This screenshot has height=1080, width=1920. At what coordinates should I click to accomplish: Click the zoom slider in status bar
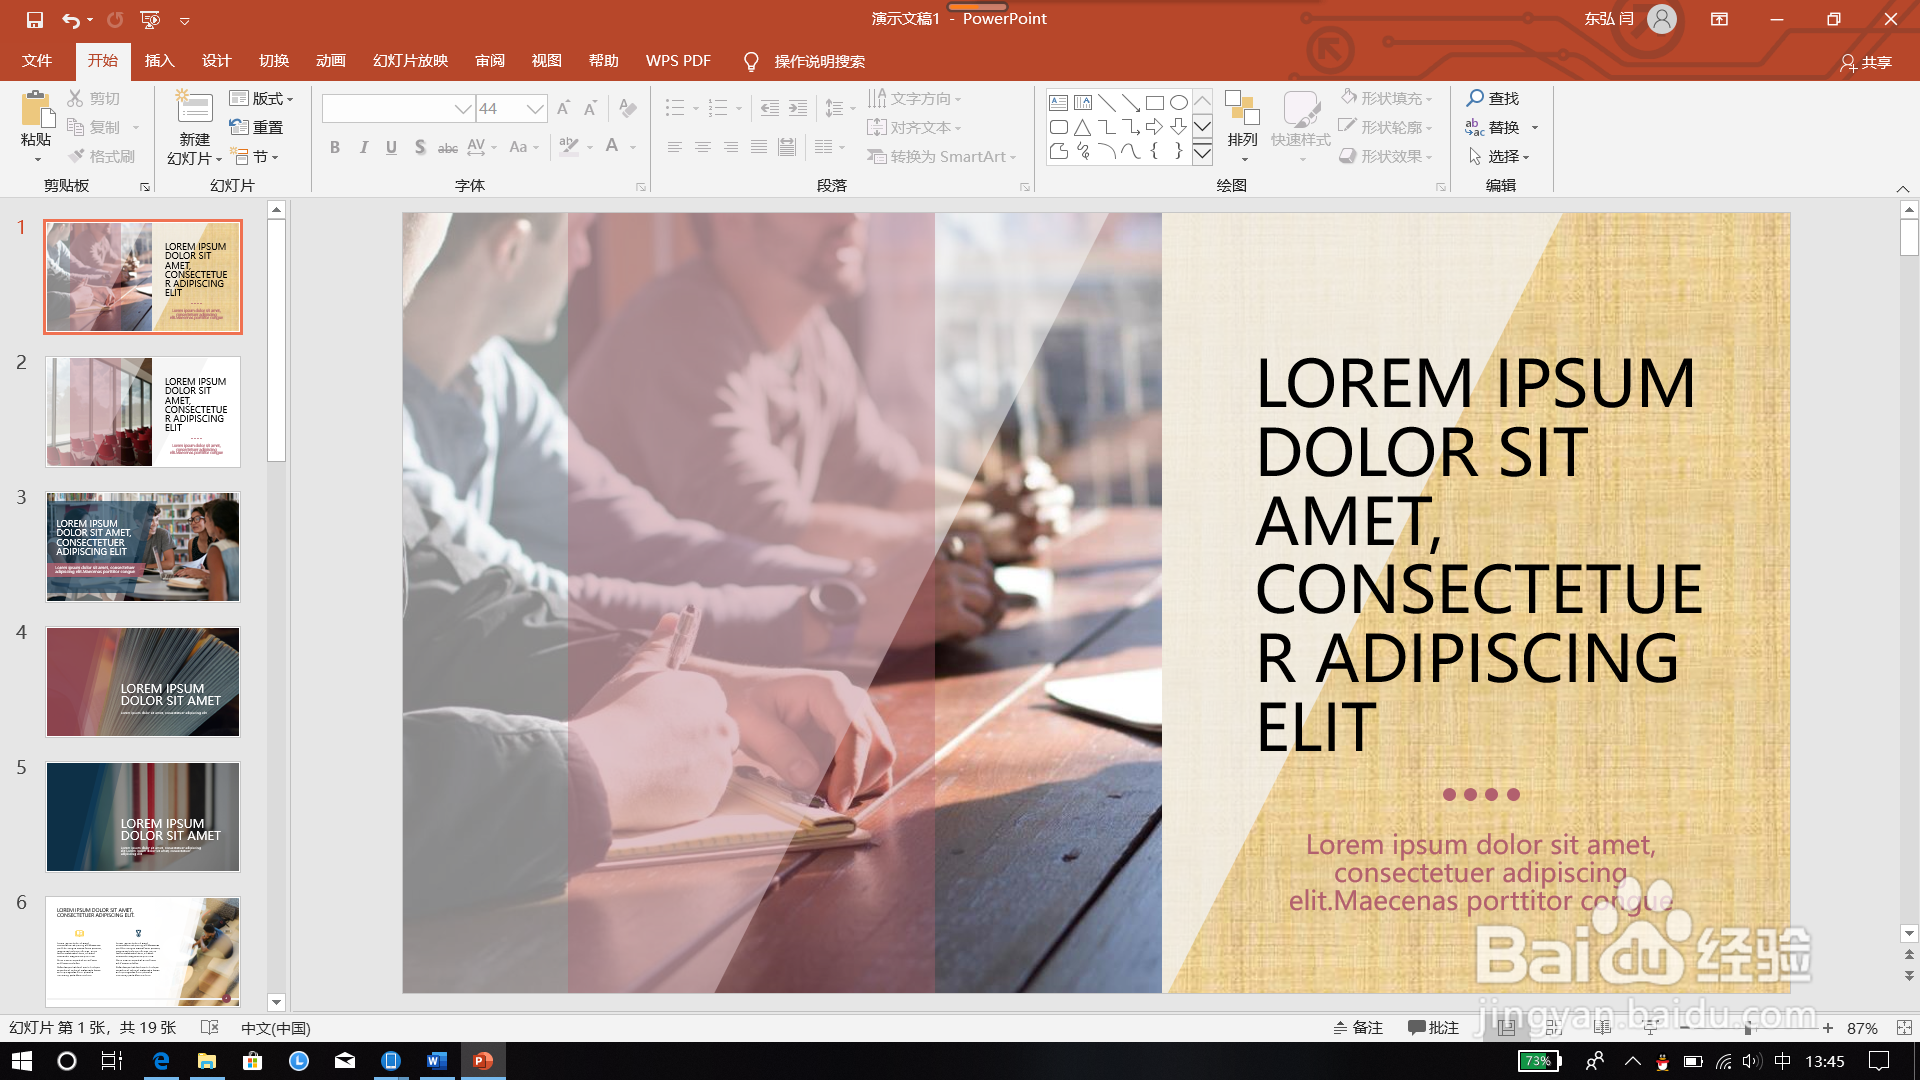(x=1748, y=1028)
